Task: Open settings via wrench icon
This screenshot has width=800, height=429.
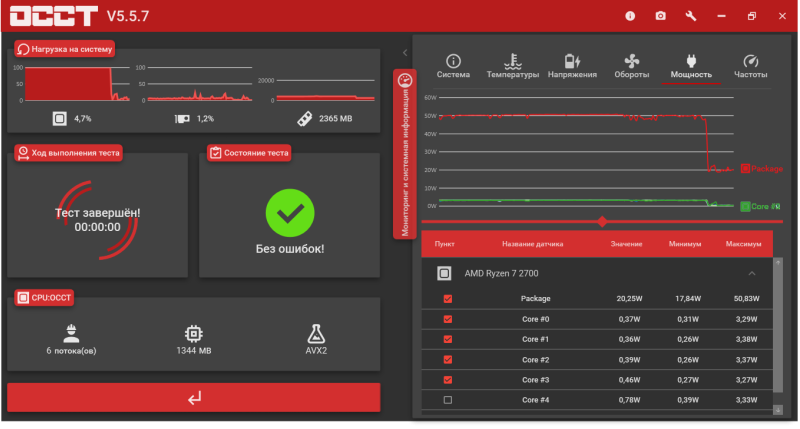Action: (690, 15)
